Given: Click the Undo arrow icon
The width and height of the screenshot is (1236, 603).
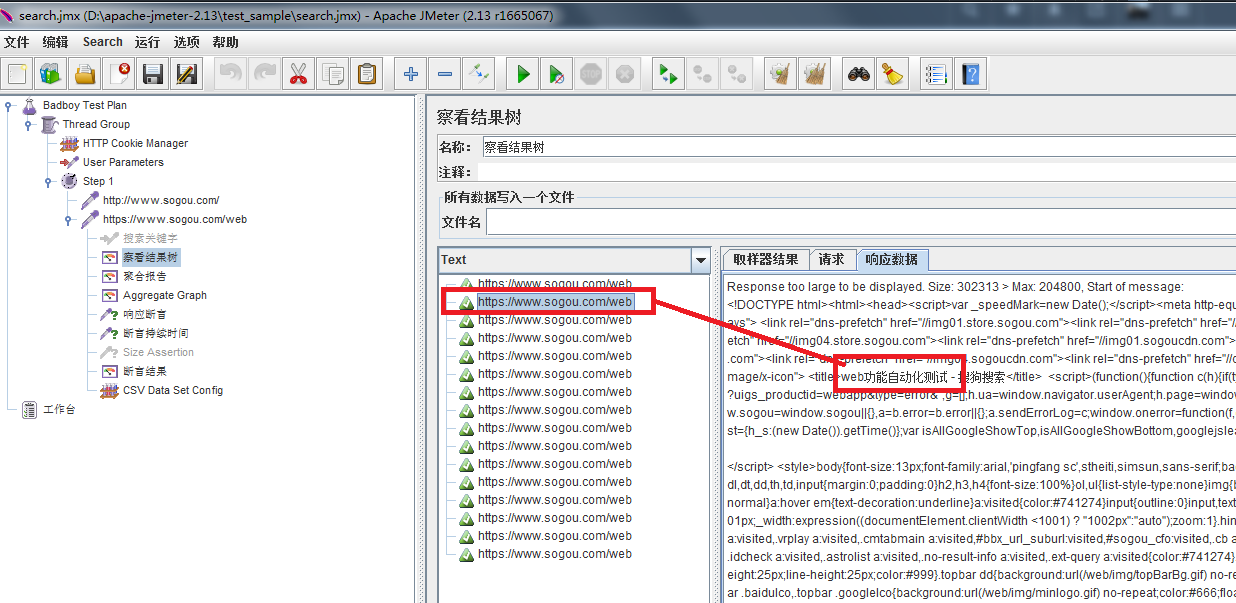Looking at the screenshot, I should pyautogui.click(x=231, y=74).
